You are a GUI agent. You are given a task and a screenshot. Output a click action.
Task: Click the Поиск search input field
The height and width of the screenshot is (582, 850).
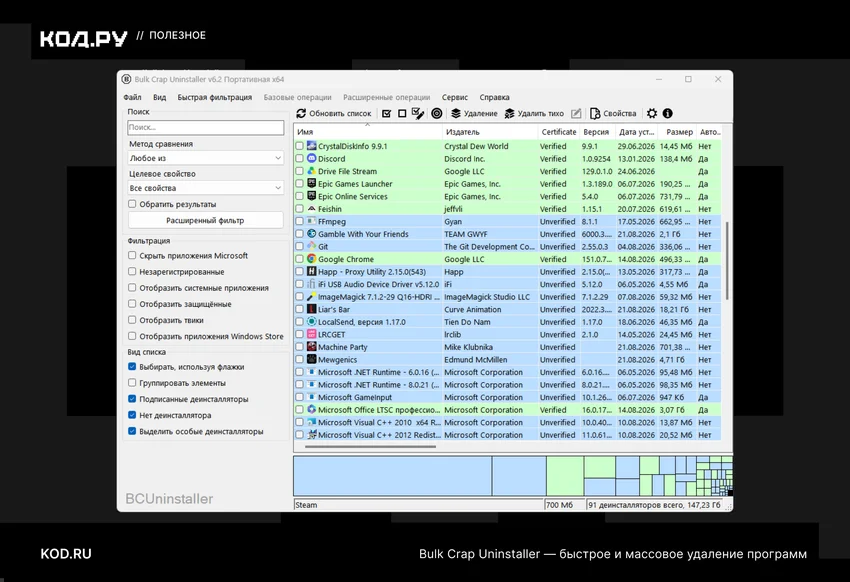(205, 127)
